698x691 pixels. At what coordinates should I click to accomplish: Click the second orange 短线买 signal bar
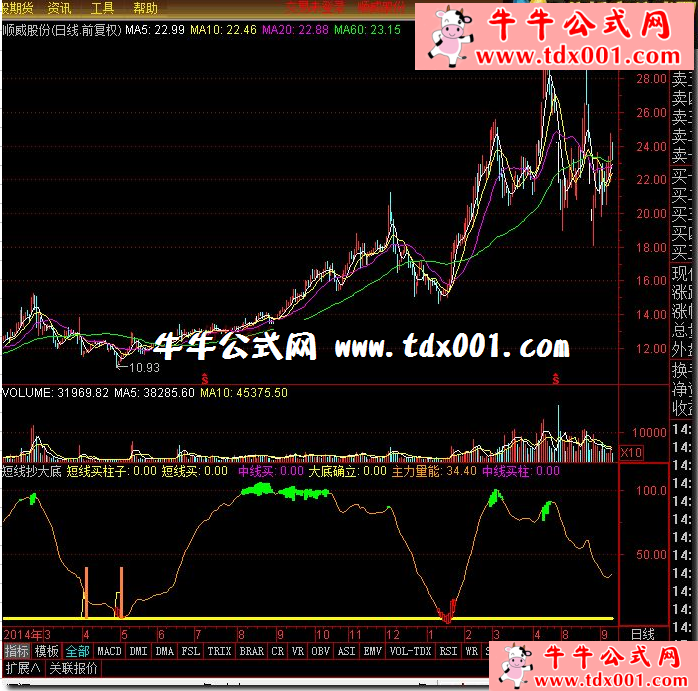click(x=122, y=593)
